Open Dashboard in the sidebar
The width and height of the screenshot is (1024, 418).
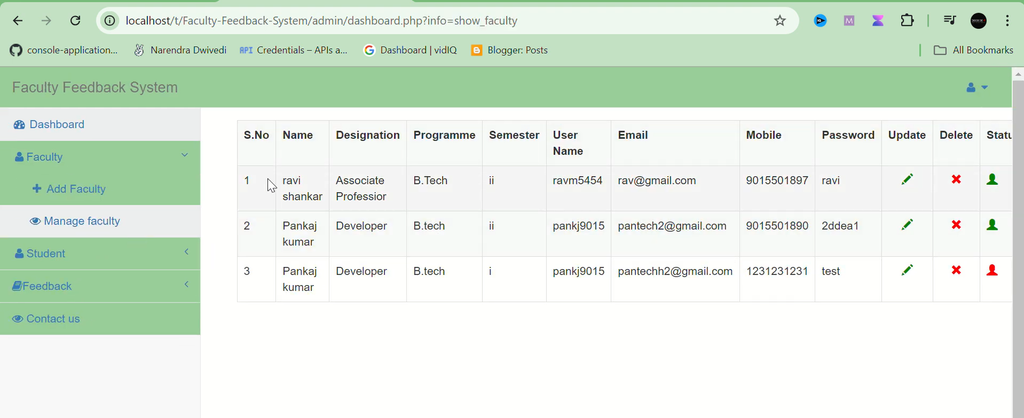click(x=100, y=124)
